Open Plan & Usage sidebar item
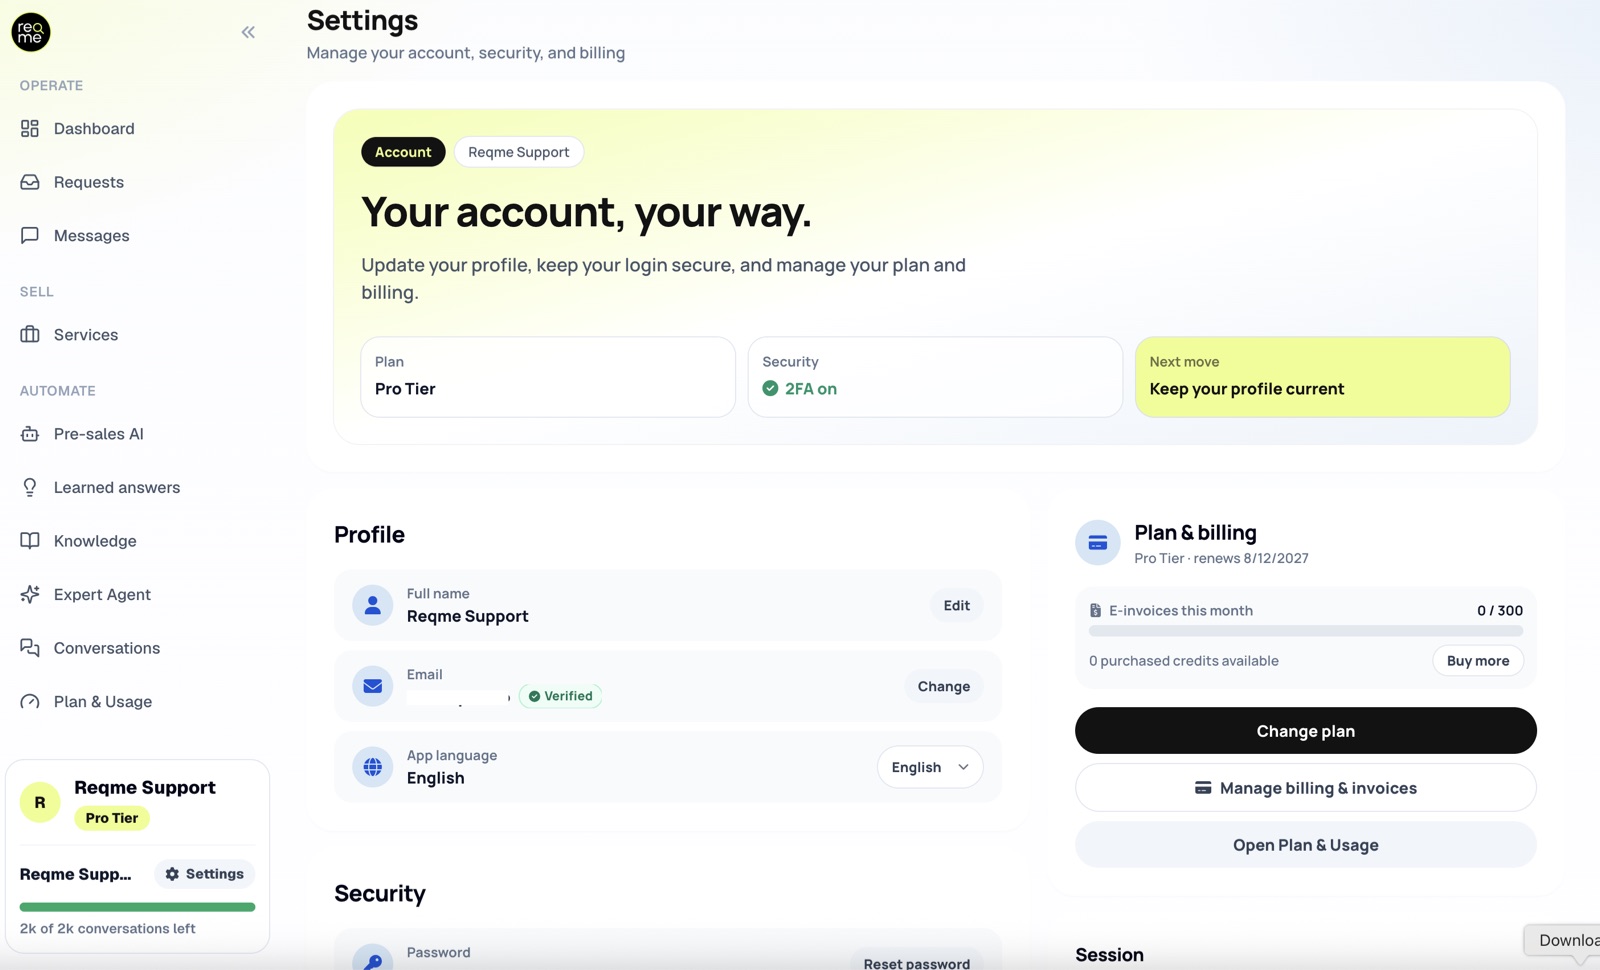Image resolution: width=1600 pixels, height=970 pixels. [103, 701]
